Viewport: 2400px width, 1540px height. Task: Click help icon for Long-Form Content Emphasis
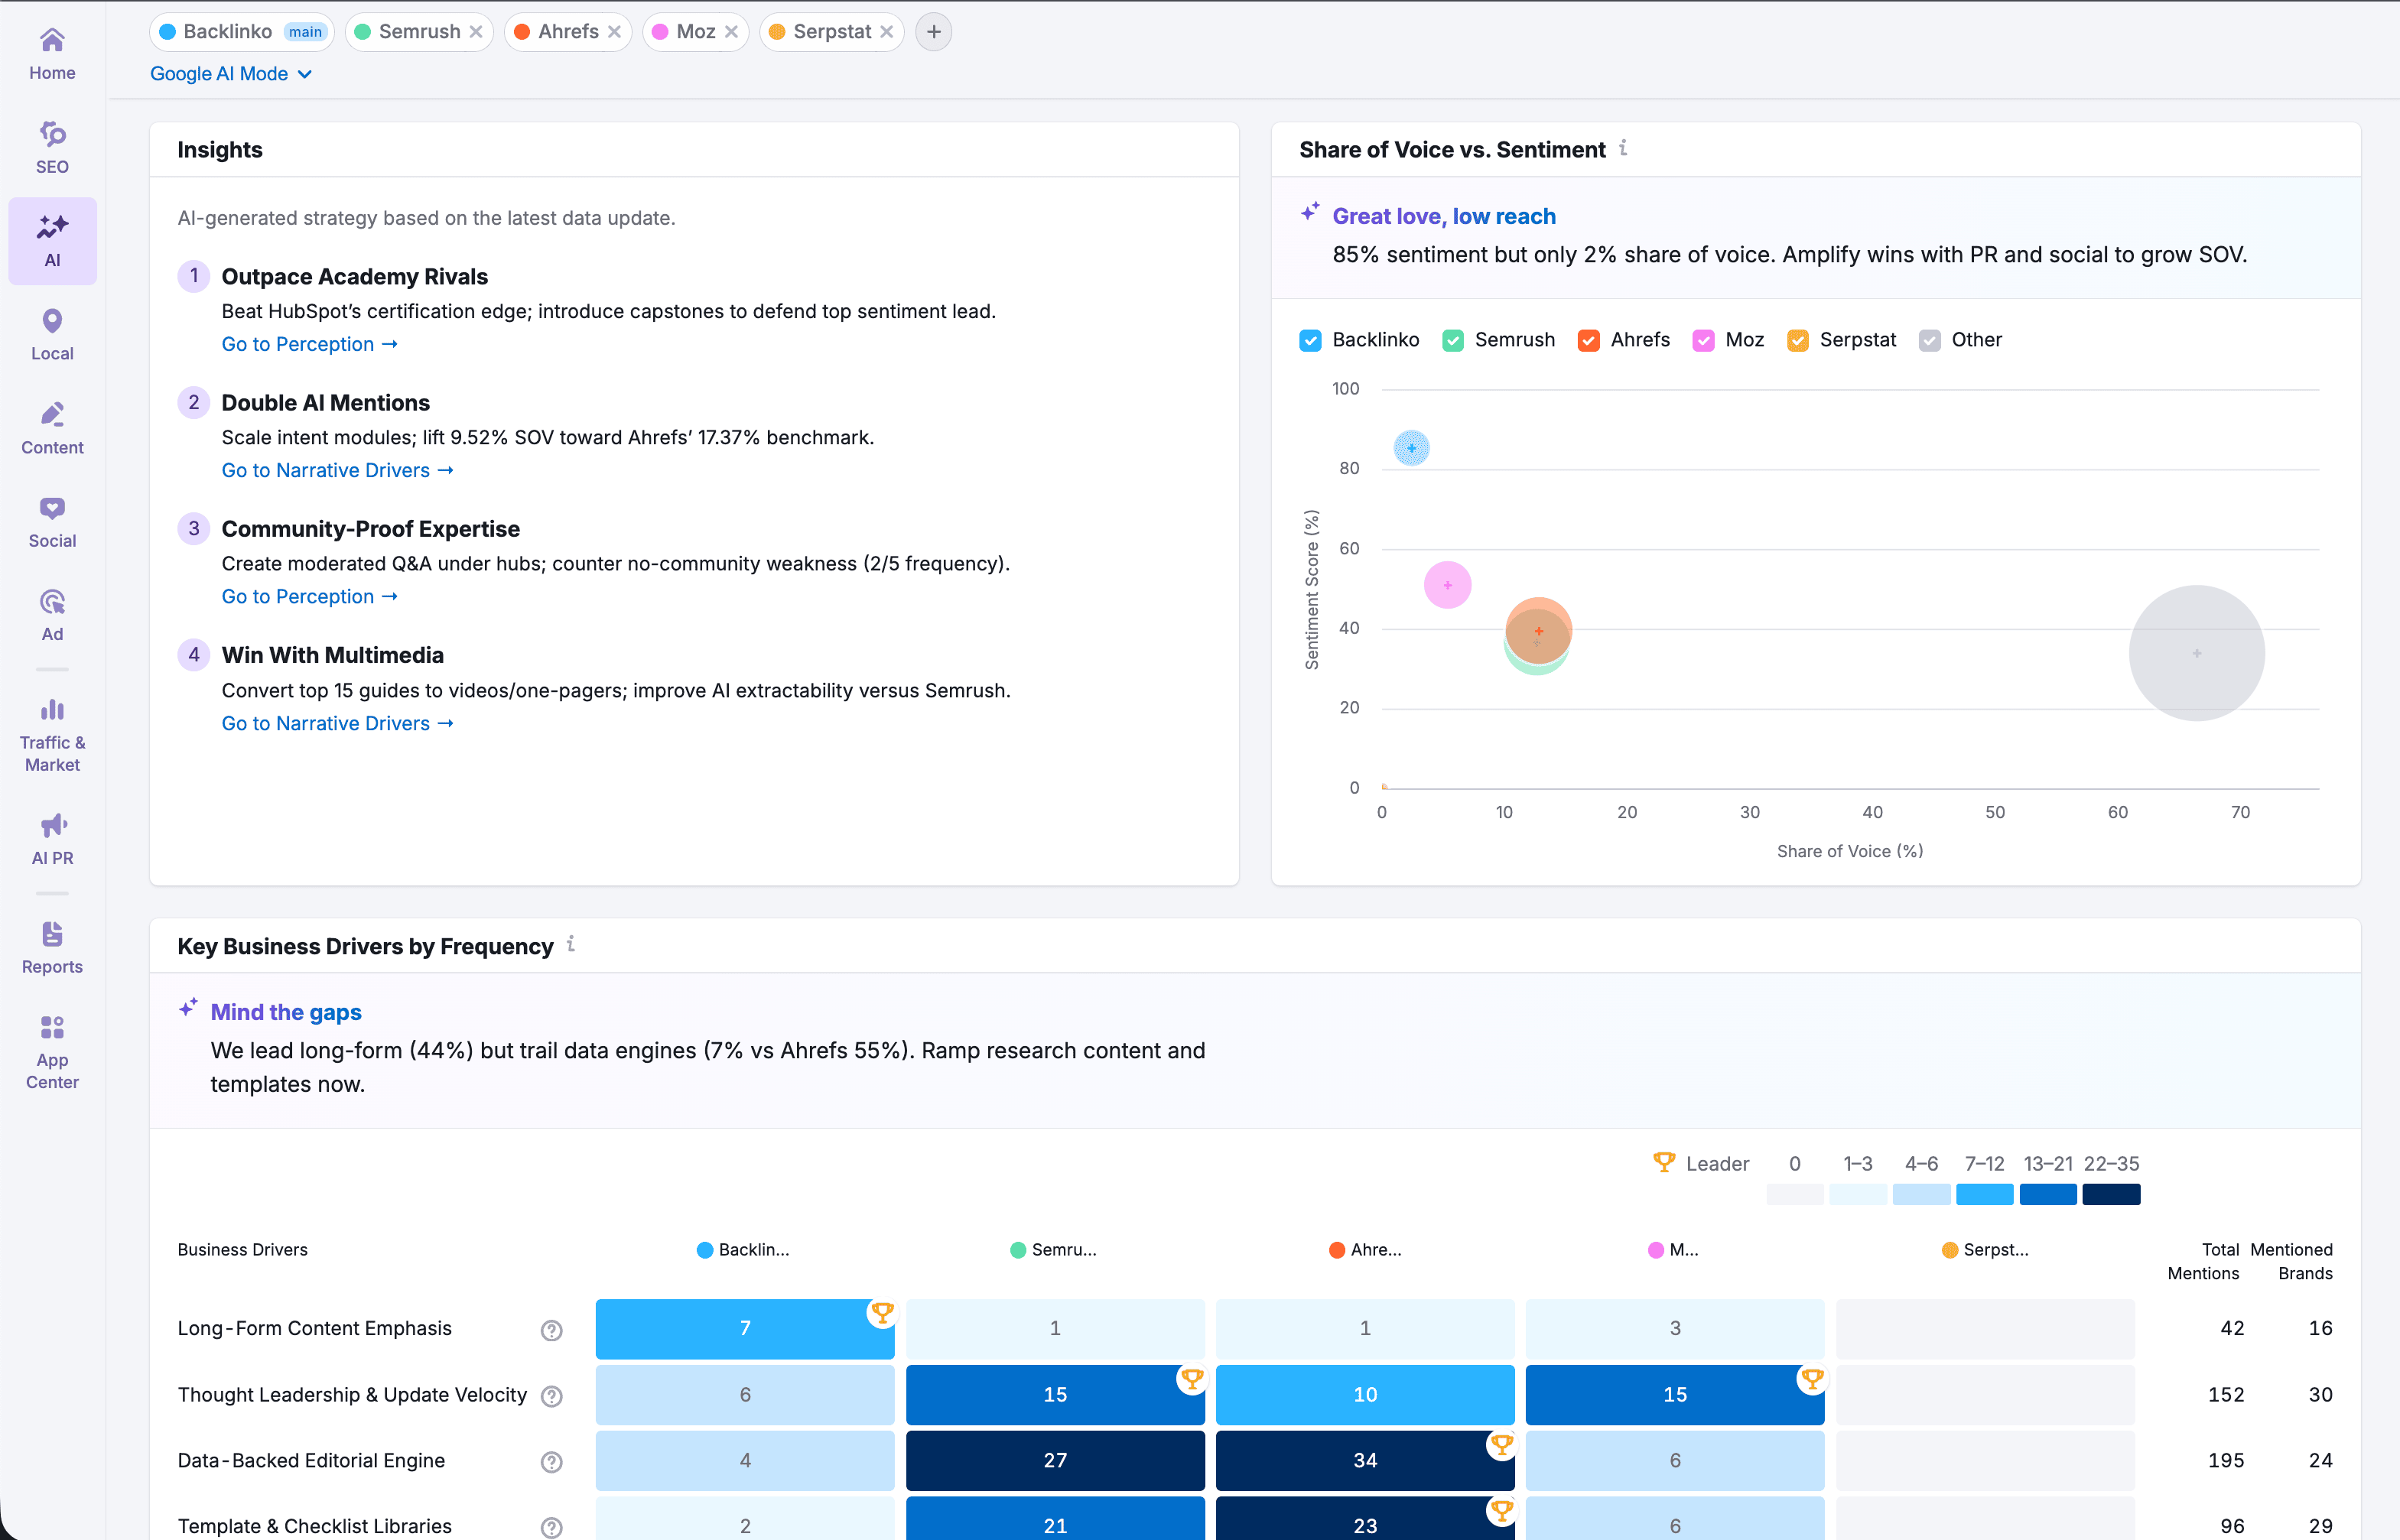(x=551, y=1330)
